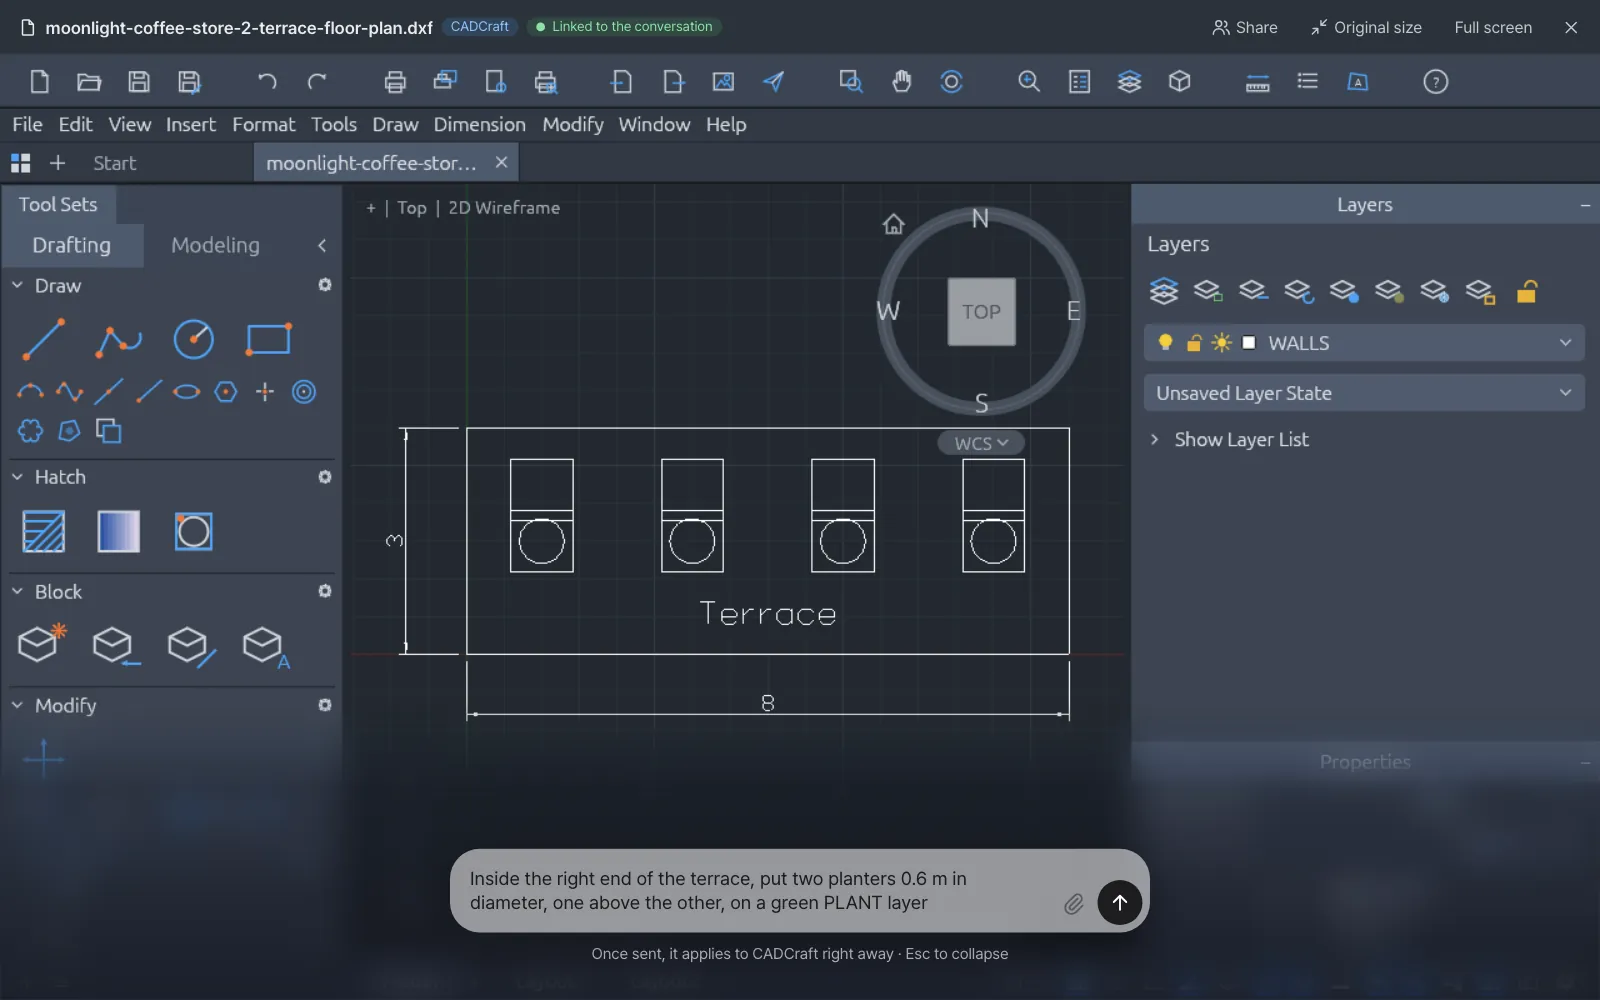
Task: Click the unlock layers padlock icon
Action: [x=1526, y=291]
